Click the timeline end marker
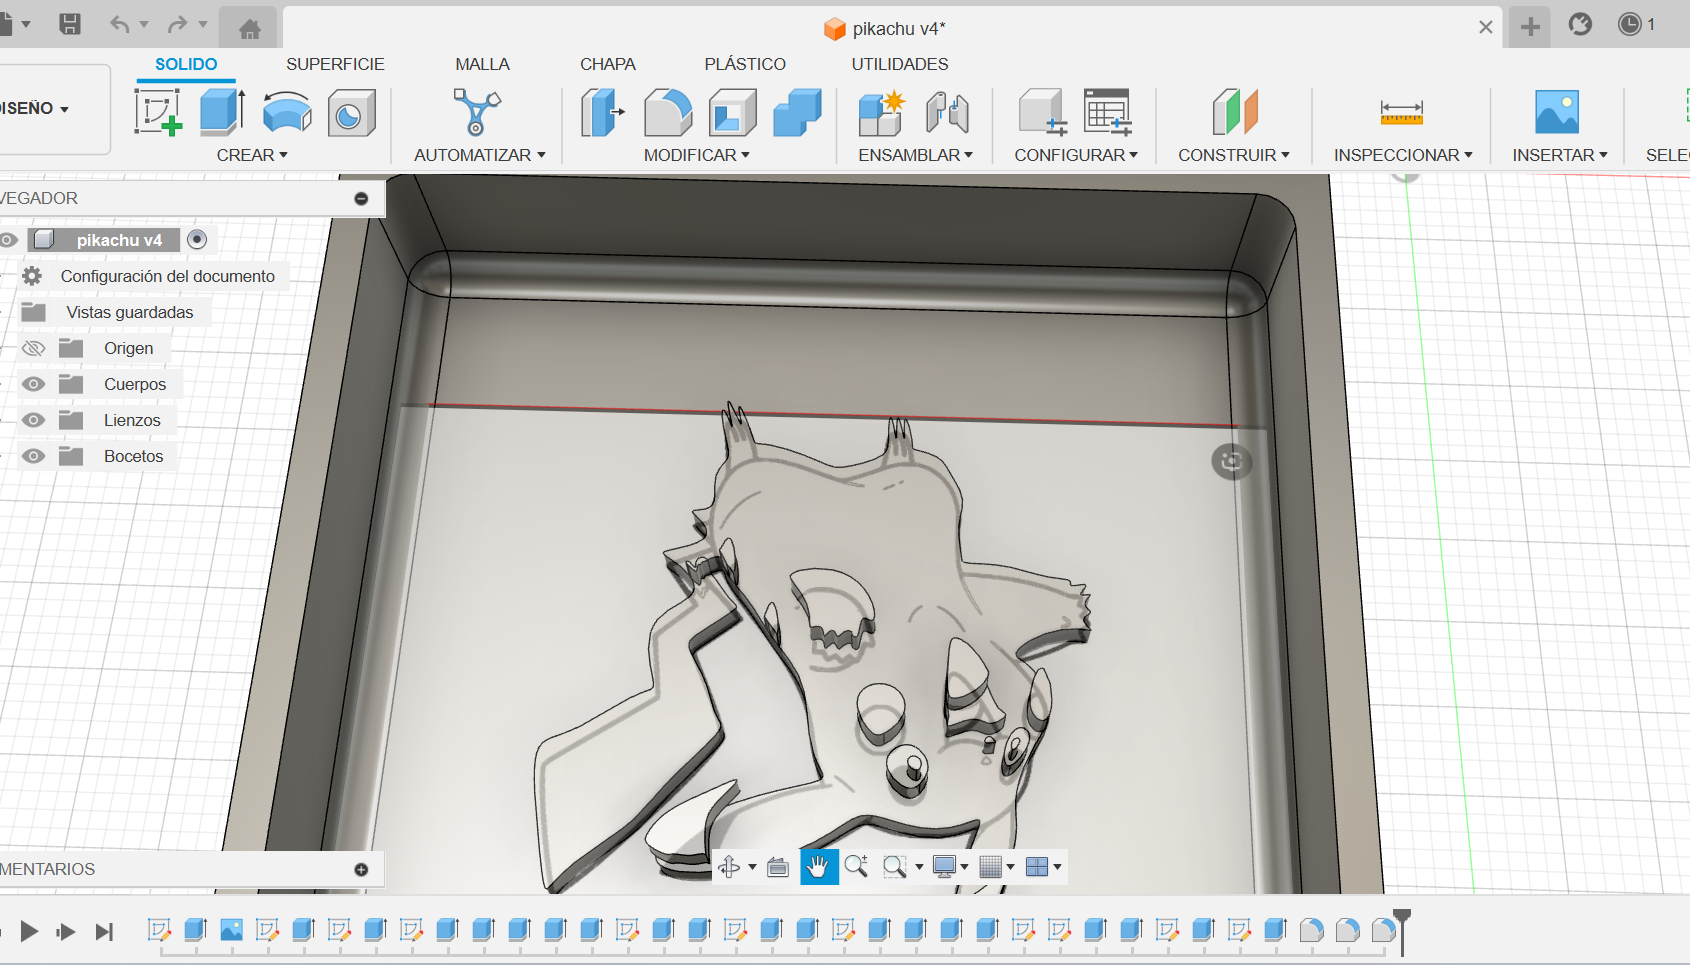Viewport: 1690px width, 965px height. 1402,930
